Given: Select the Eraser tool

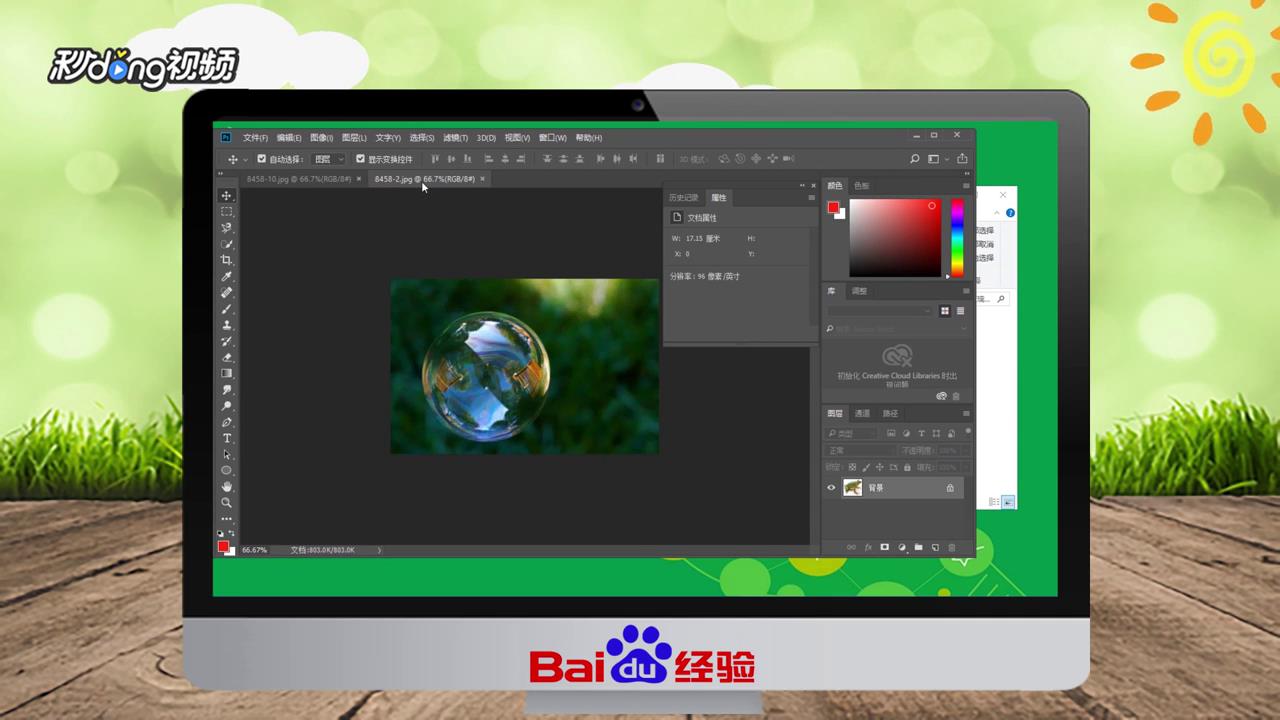Looking at the screenshot, I should click(227, 357).
